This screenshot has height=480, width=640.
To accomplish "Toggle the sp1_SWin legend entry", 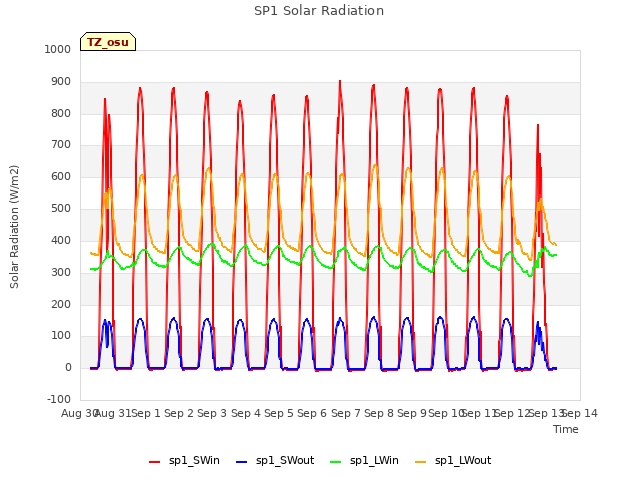I will point(184,461).
